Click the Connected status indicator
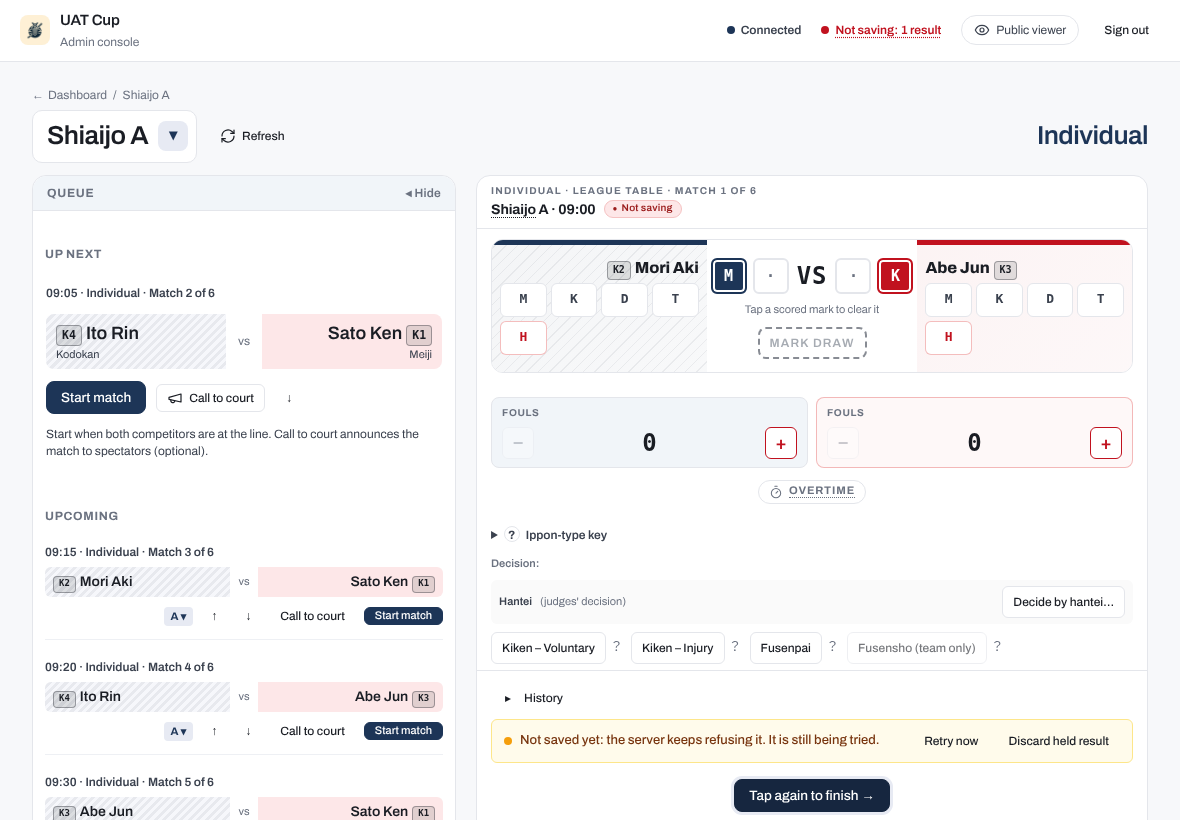The image size is (1180, 820). click(x=764, y=30)
